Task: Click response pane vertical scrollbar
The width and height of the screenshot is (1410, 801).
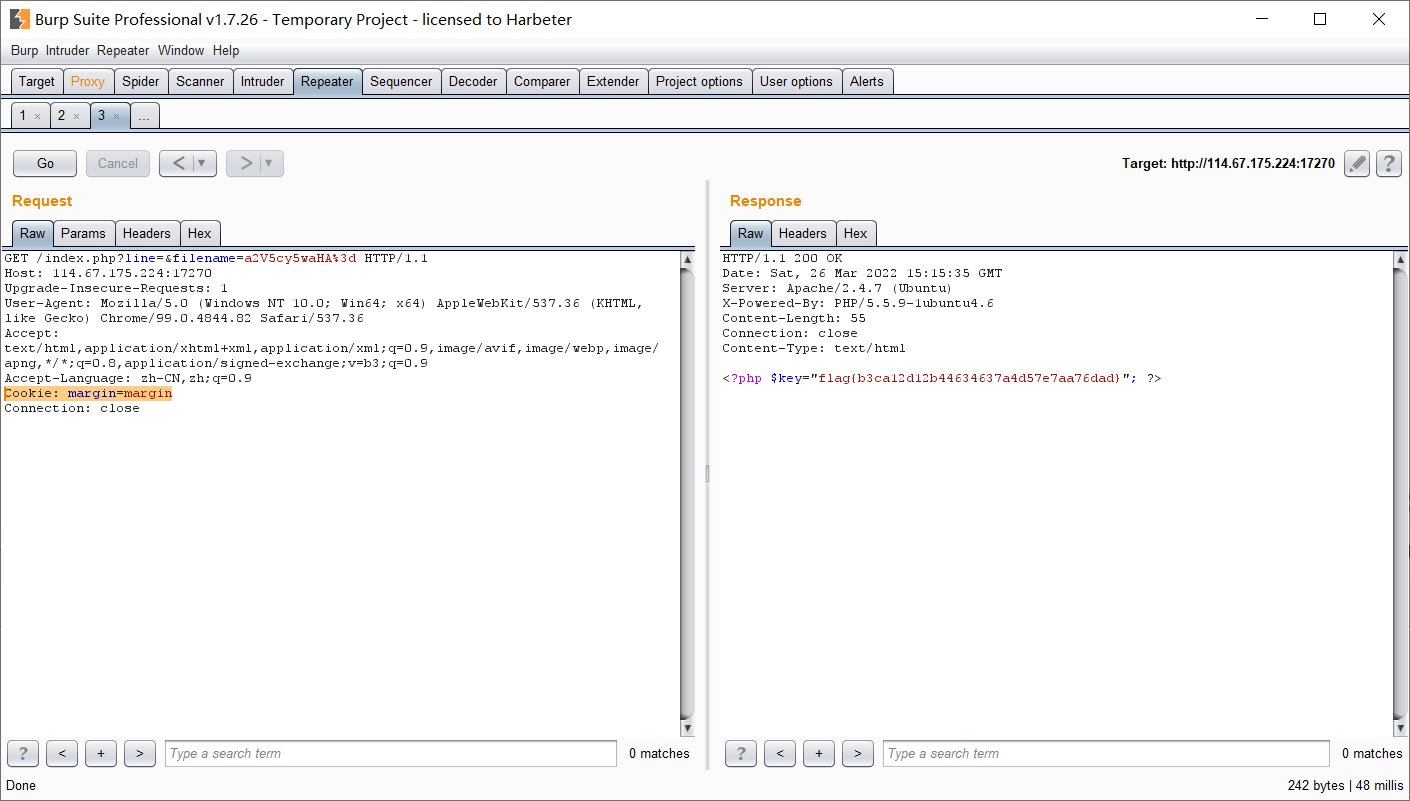Action: pyautogui.click(x=1399, y=494)
